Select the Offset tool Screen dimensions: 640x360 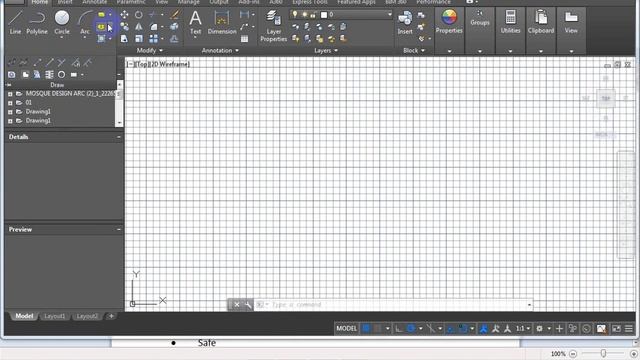click(174, 39)
